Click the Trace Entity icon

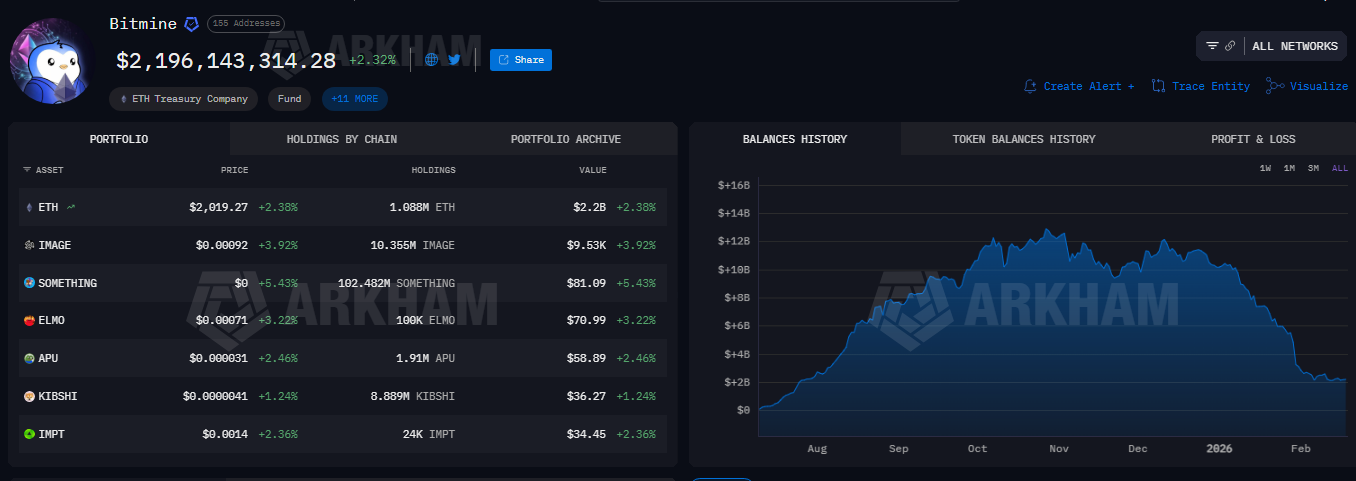[1158, 86]
